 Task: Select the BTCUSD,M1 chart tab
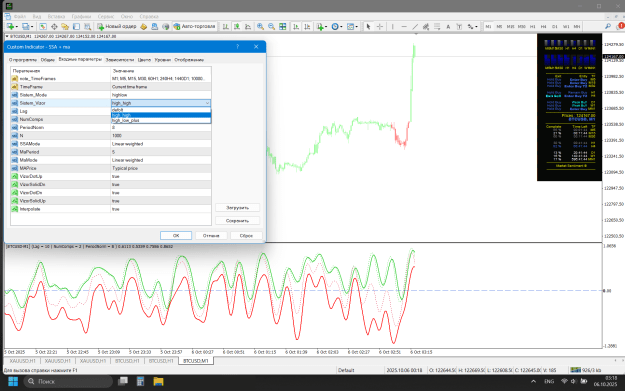click(x=196, y=361)
